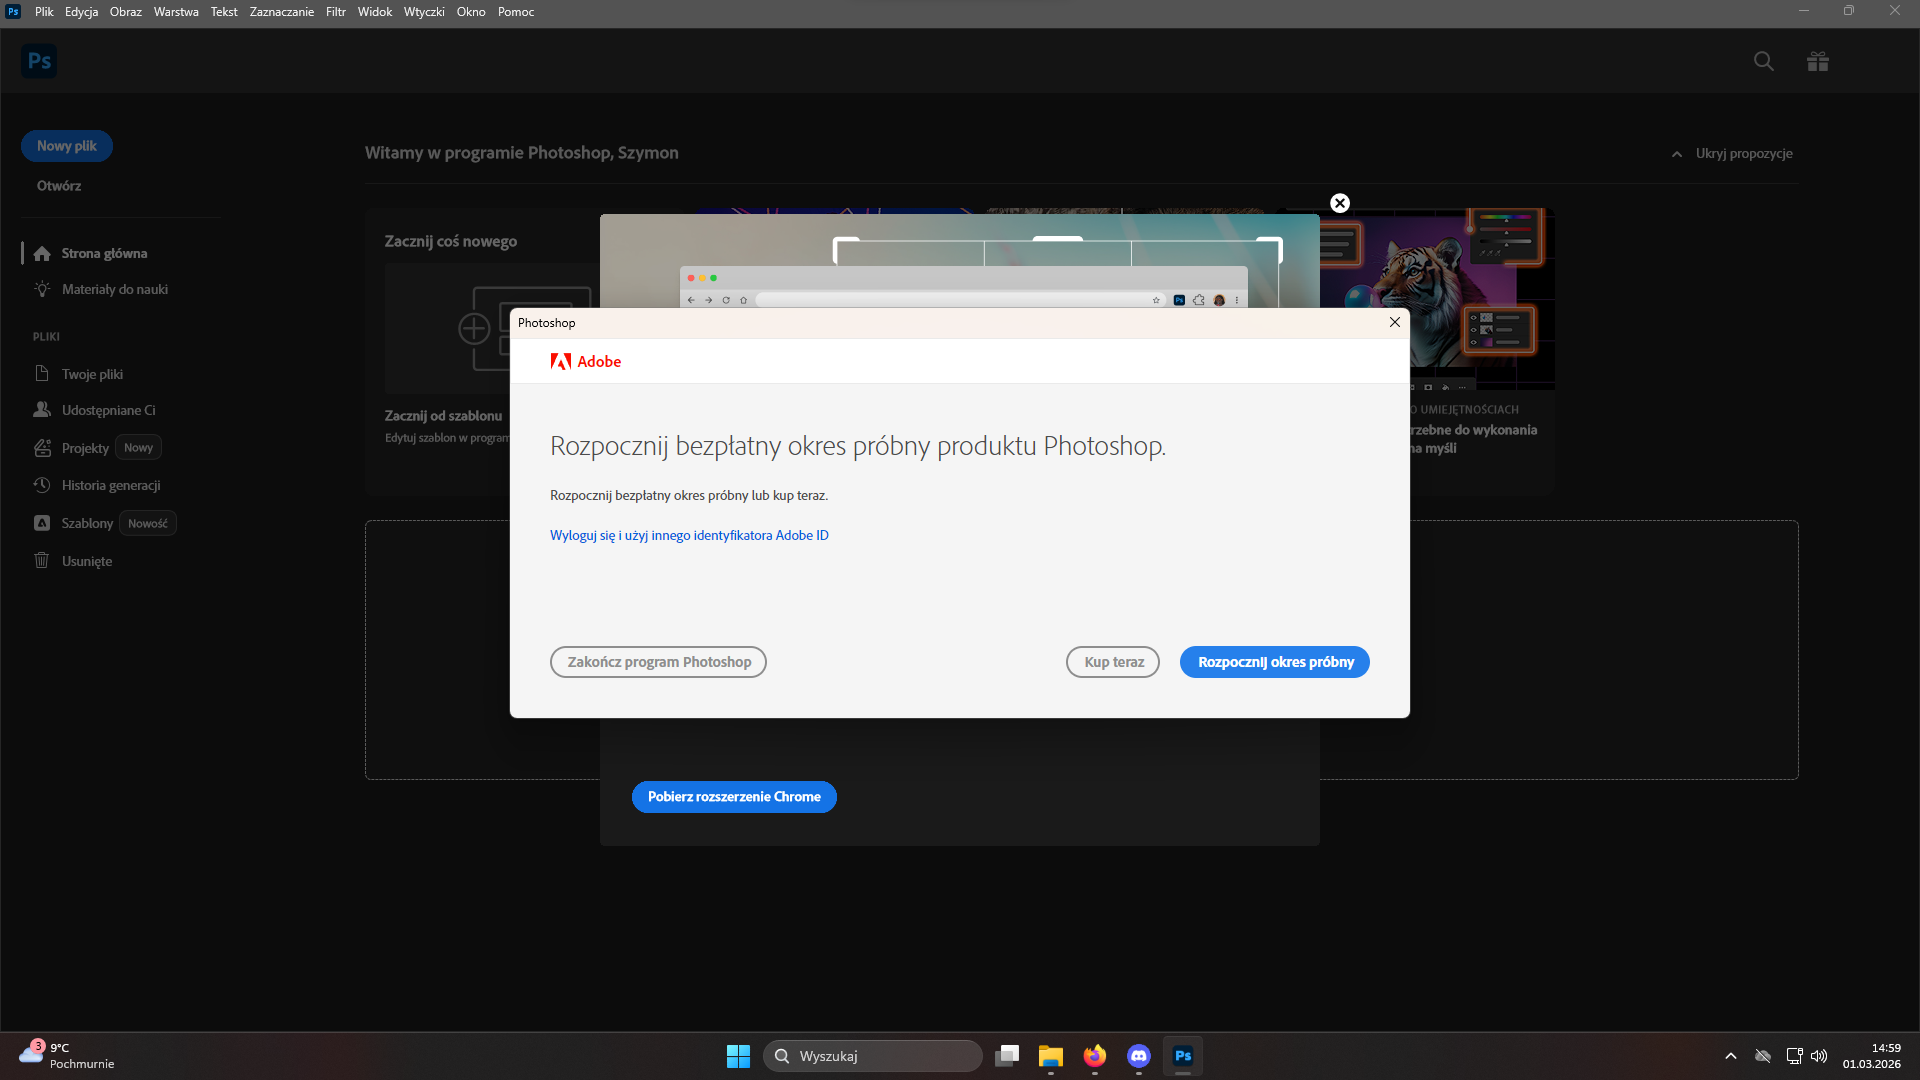Screen dimensions: 1920x1080
Task: Click the Nowy badge next to Projekty
Action: pos(138,448)
